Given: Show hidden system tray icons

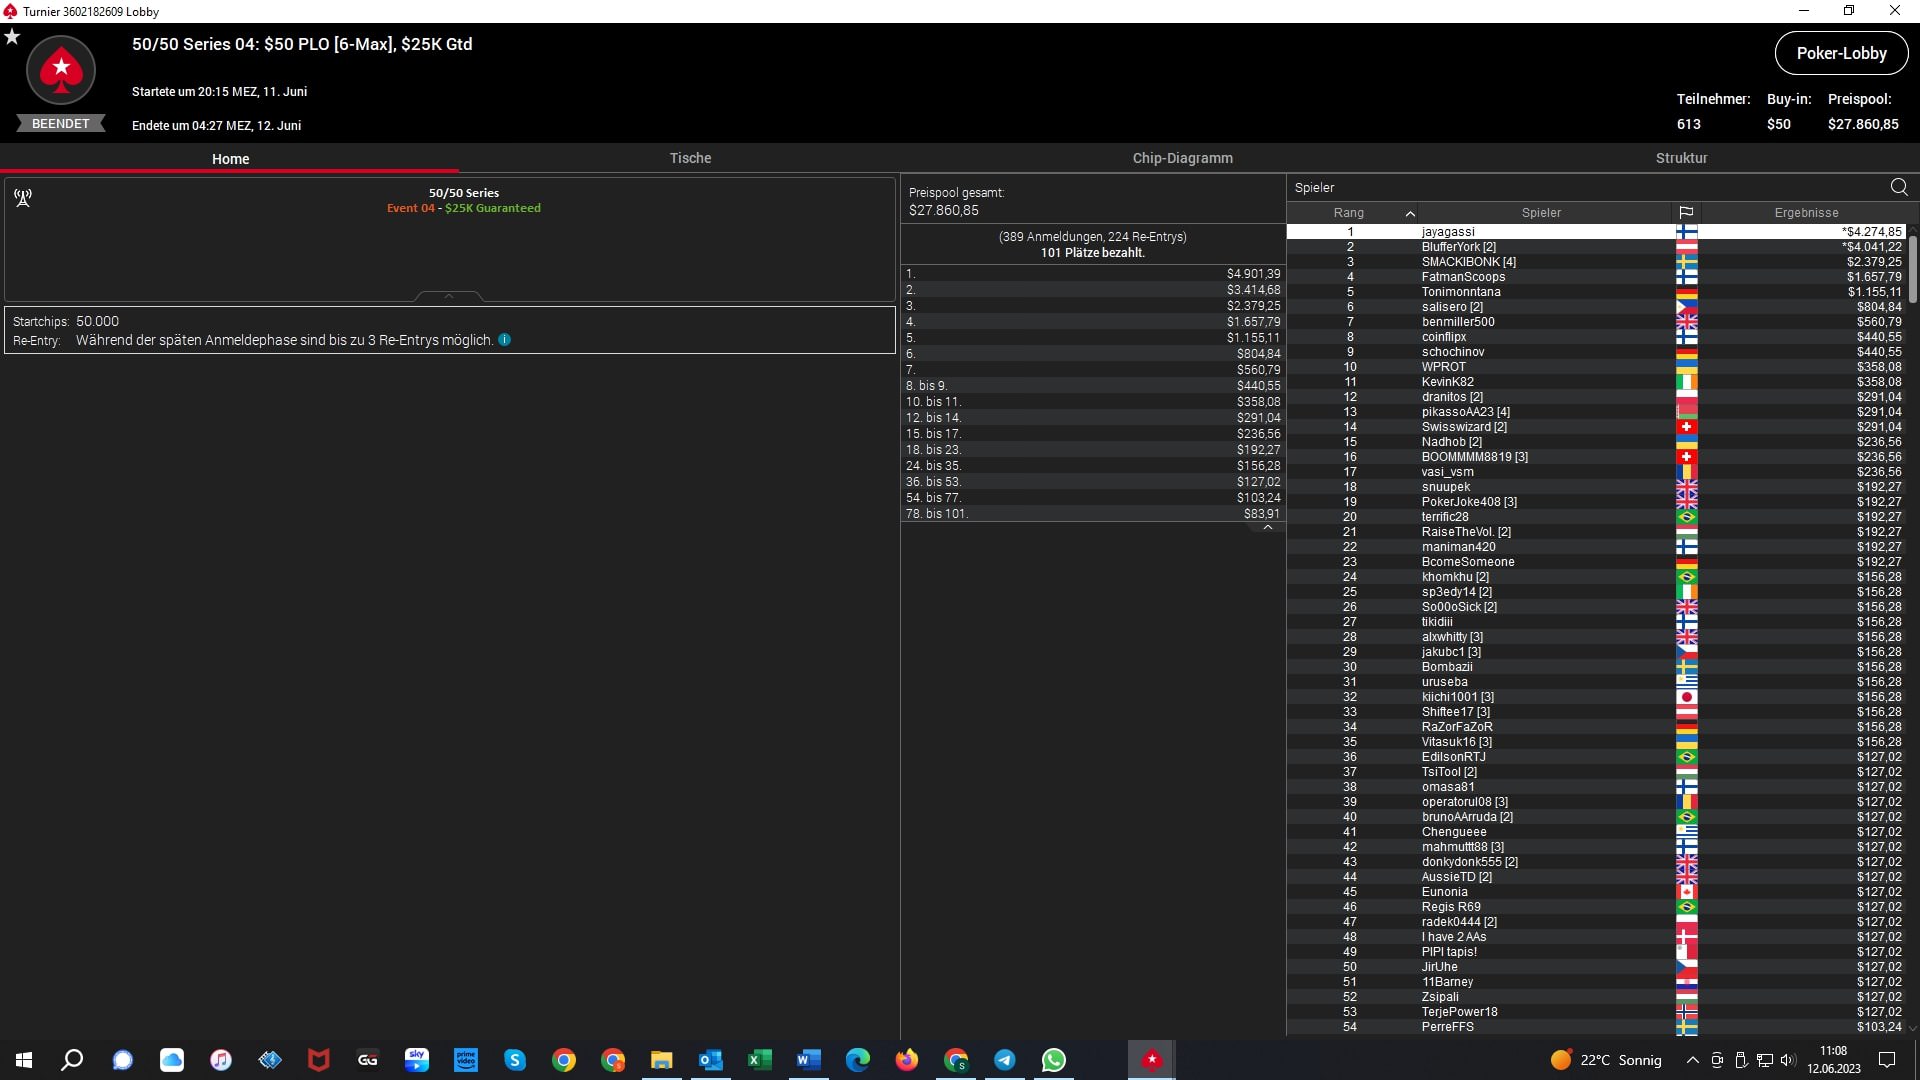Looking at the screenshot, I should coord(1692,1060).
